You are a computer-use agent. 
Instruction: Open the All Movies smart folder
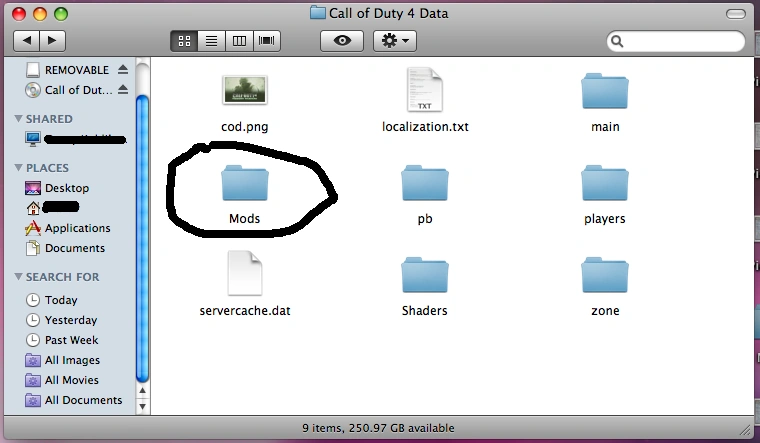tap(62, 380)
